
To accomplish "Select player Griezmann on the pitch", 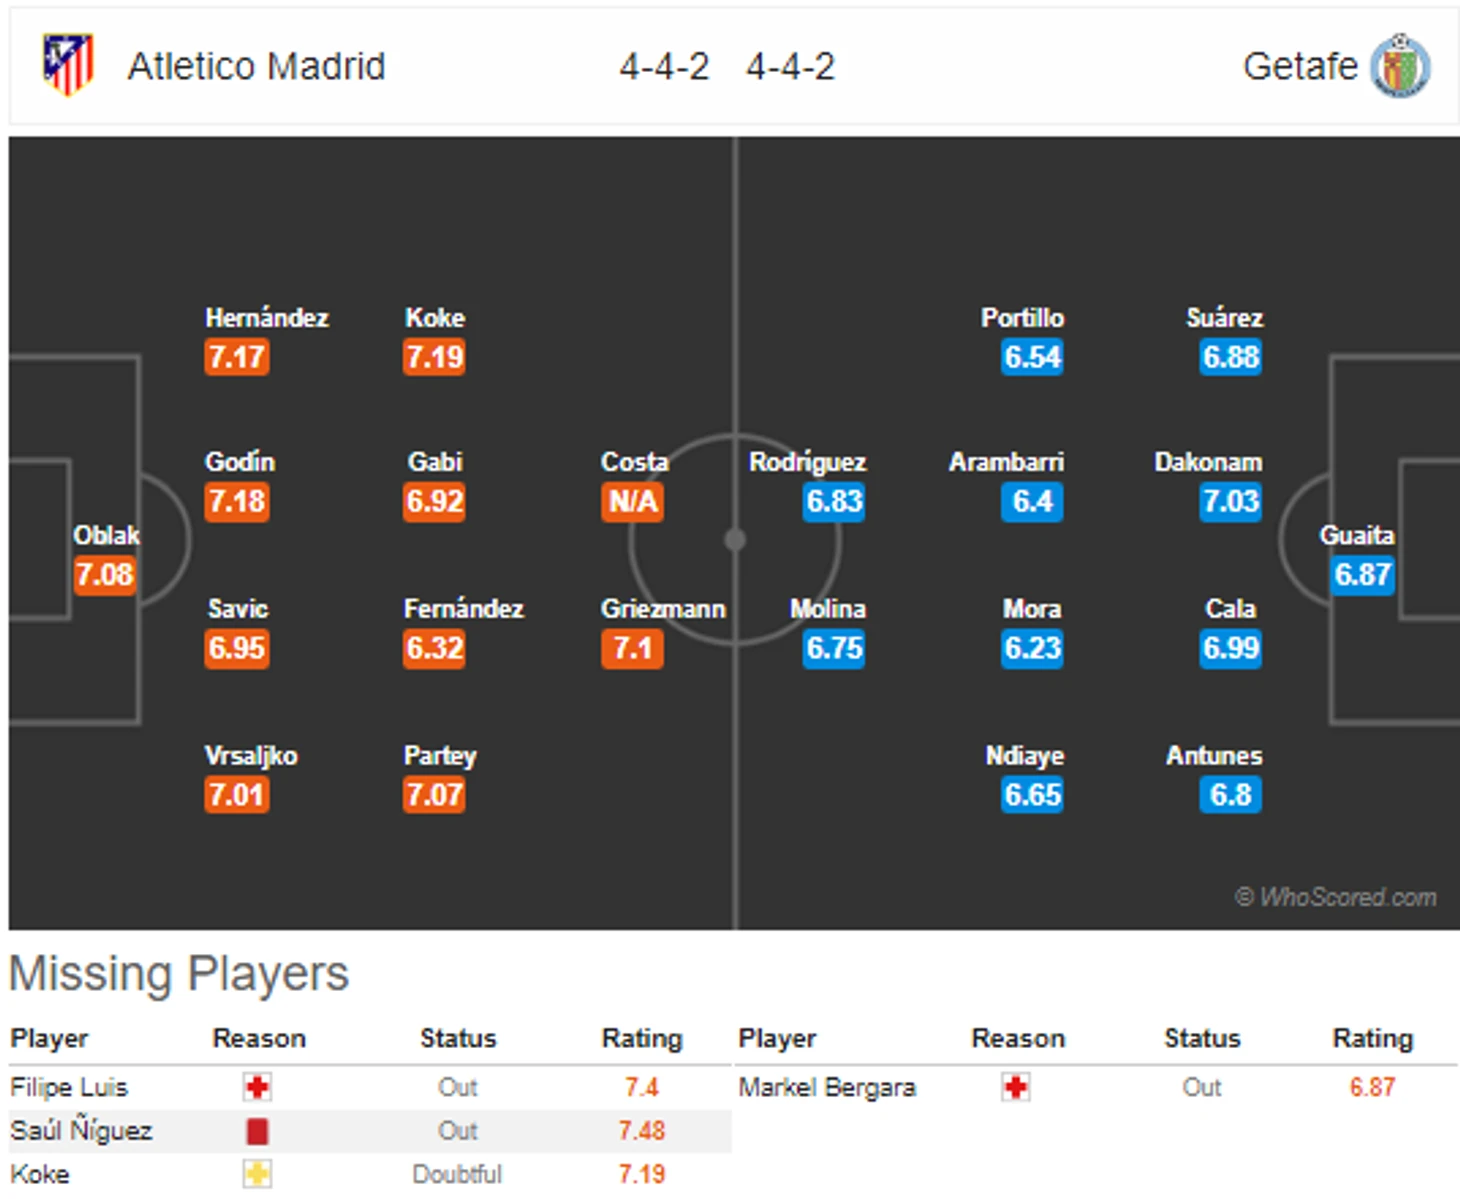I will pos(663,609).
